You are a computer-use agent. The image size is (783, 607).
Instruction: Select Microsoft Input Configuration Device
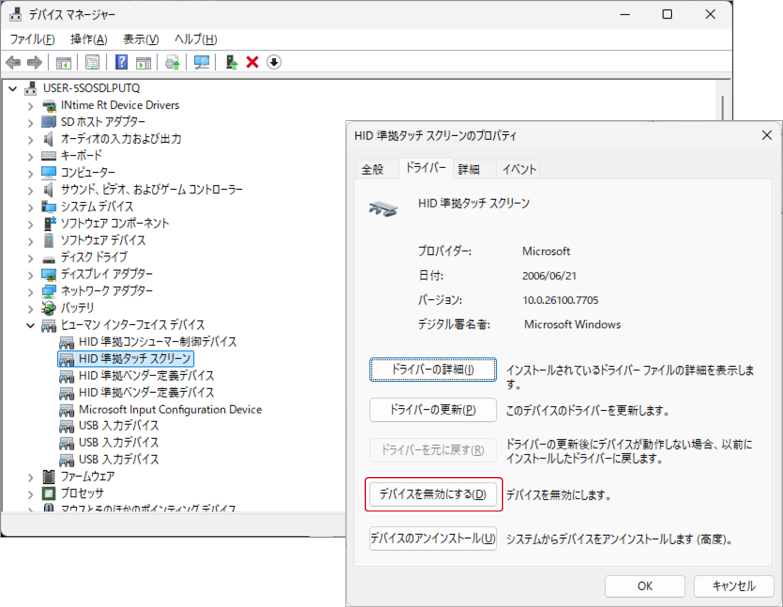170,410
